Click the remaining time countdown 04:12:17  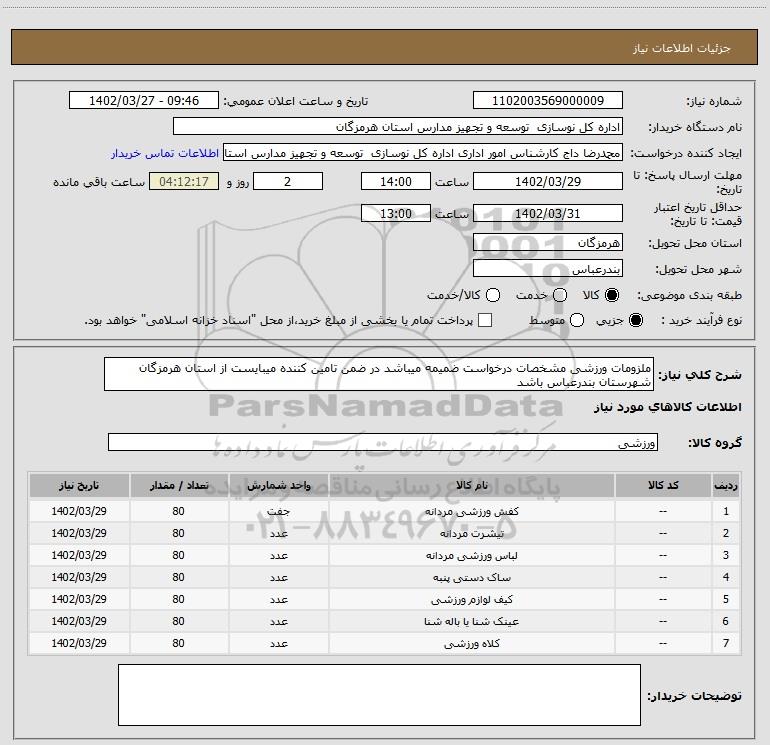(x=184, y=181)
